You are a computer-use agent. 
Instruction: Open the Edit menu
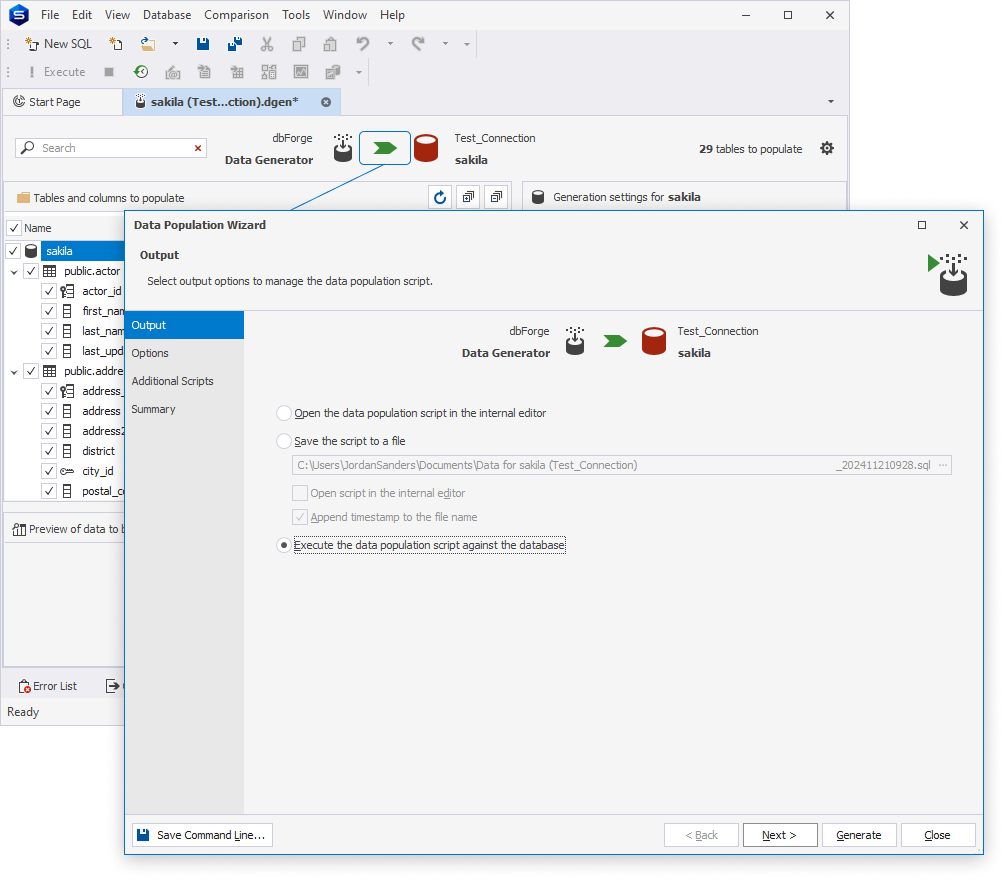(81, 15)
